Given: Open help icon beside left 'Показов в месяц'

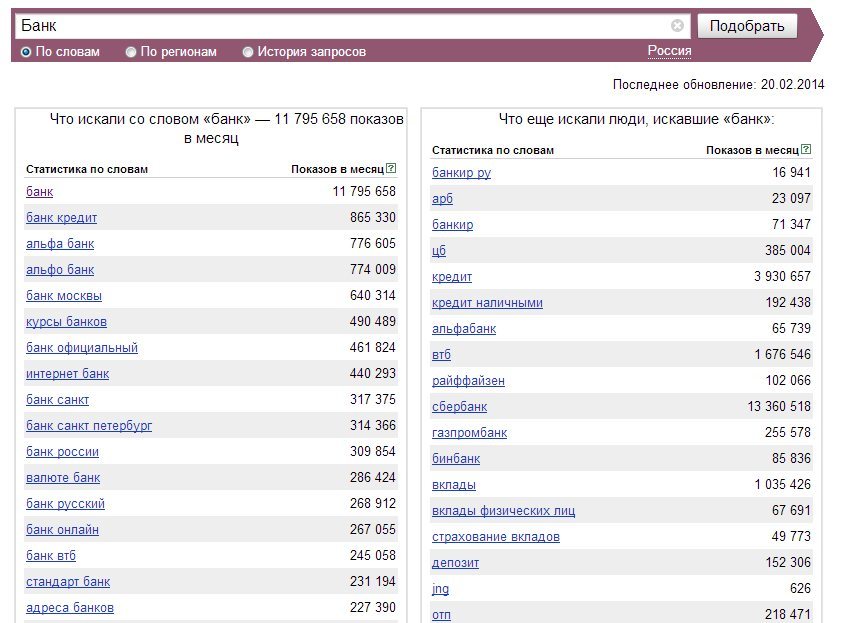Looking at the screenshot, I should (x=391, y=168).
